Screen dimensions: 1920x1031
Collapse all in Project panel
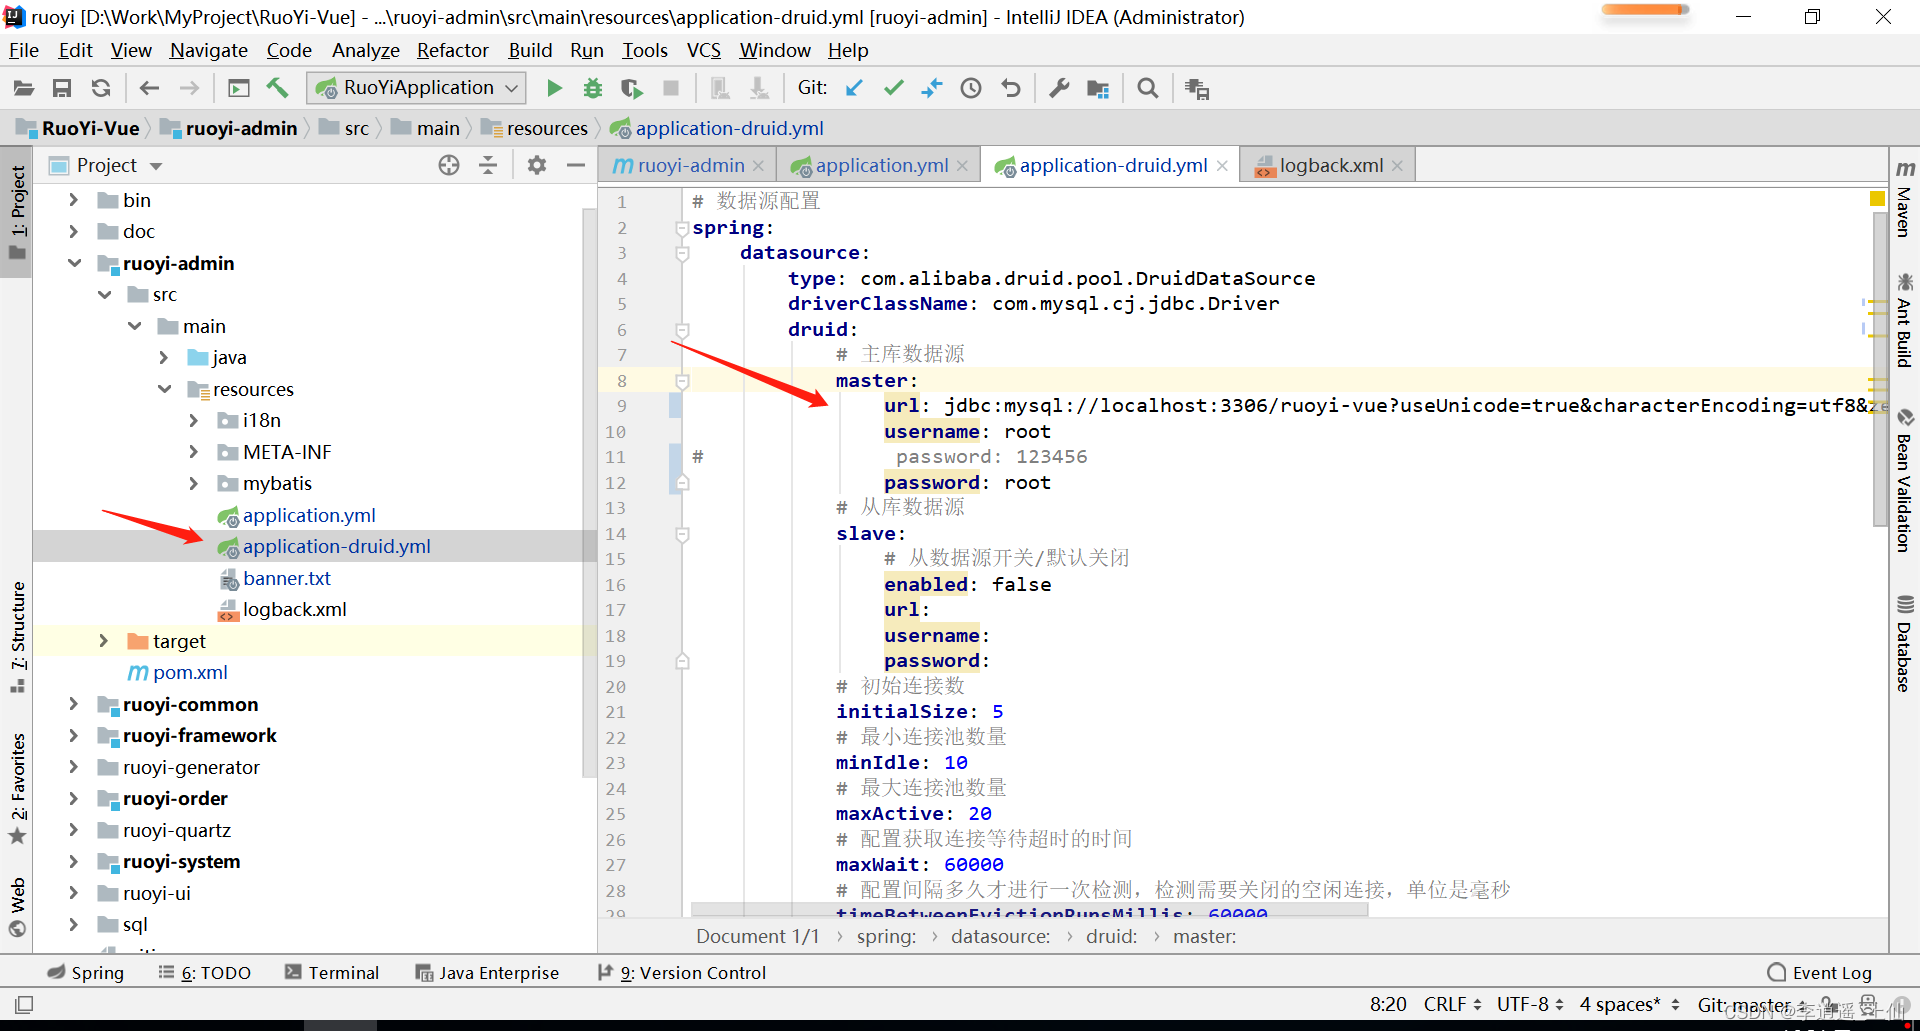pos(488,165)
